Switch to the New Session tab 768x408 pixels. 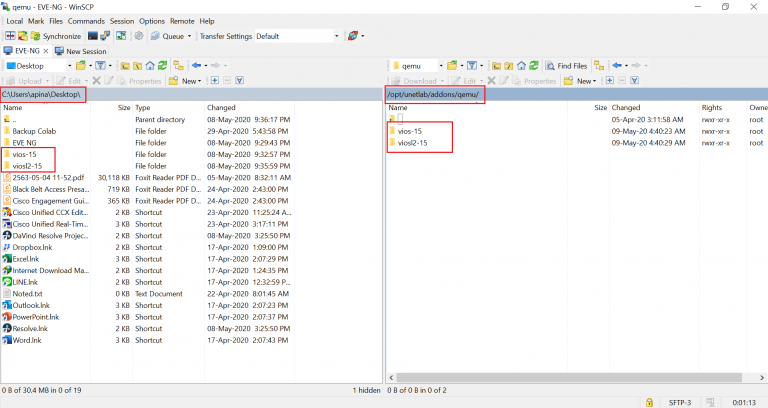click(80, 51)
